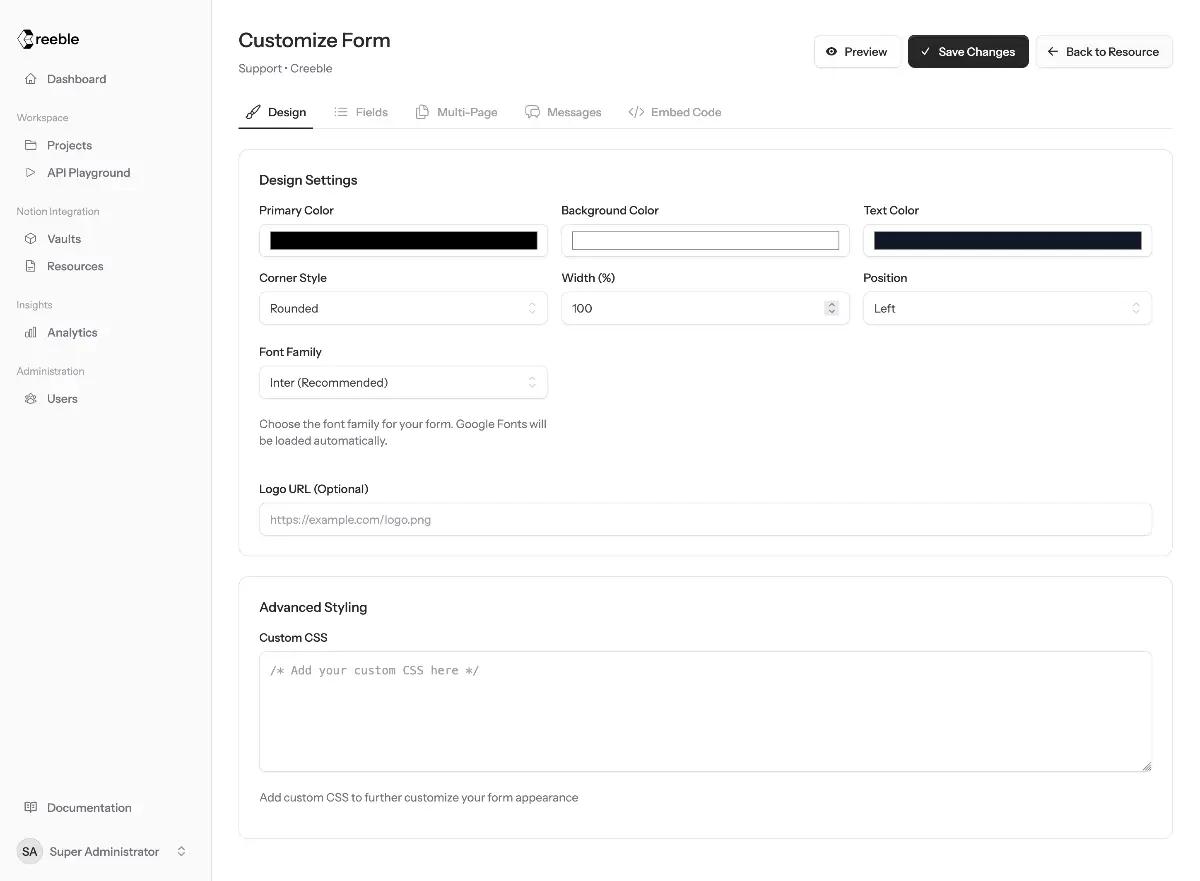The height and width of the screenshot is (881, 1200).
Task: Click the Users group icon
Action: pyautogui.click(x=31, y=399)
